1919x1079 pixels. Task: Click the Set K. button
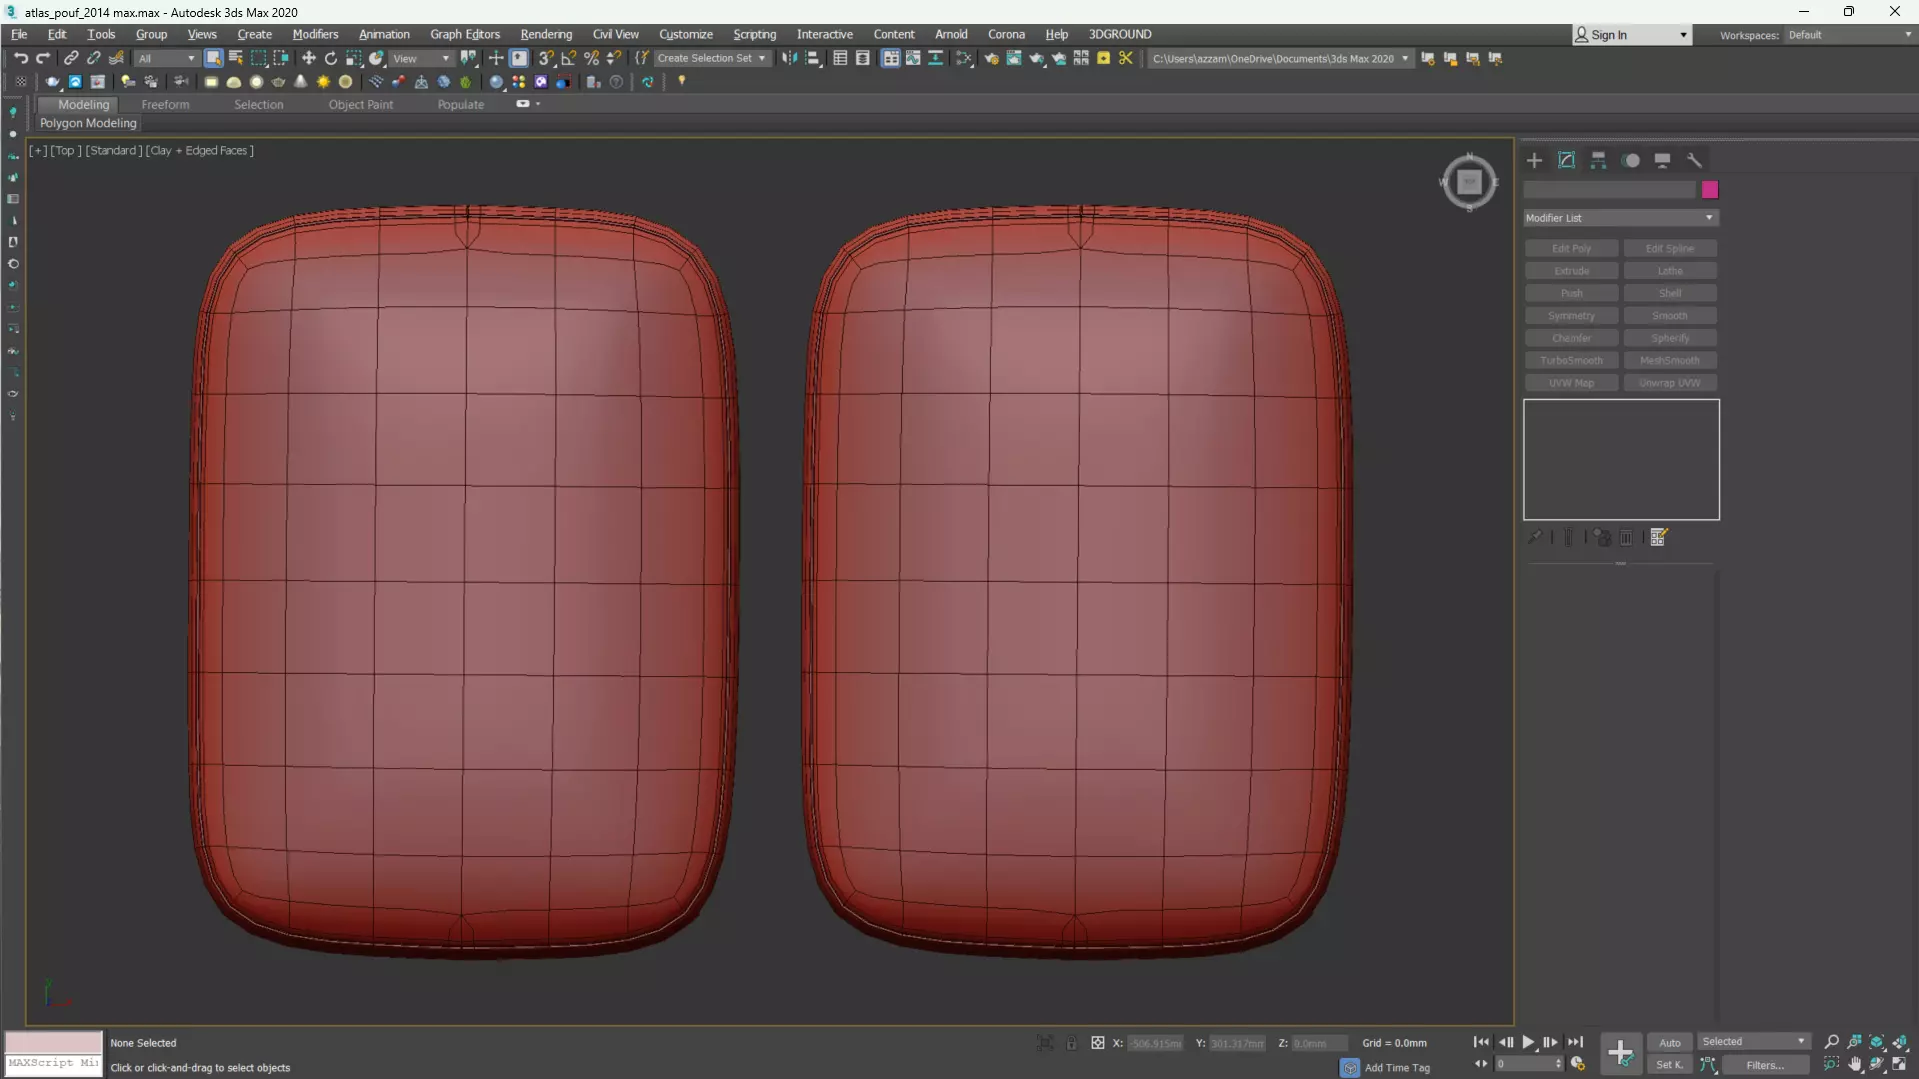point(1669,1065)
